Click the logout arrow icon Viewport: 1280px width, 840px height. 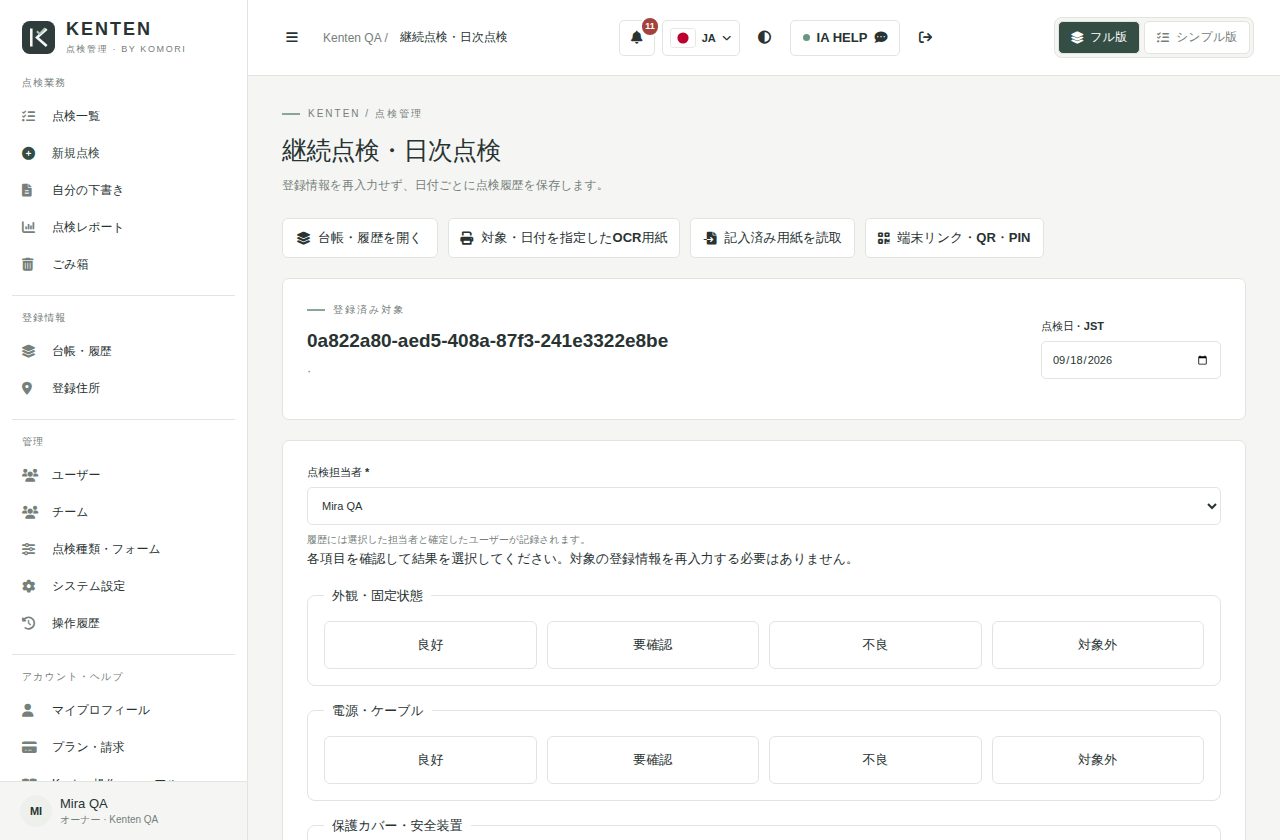(926, 37)
